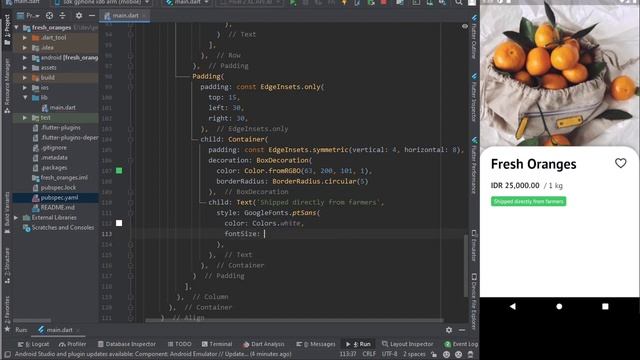Click the red Stop button in toolbar
The width and height of the screenshot is (640, 360).
pyautogui.click(x=384, y=2)
